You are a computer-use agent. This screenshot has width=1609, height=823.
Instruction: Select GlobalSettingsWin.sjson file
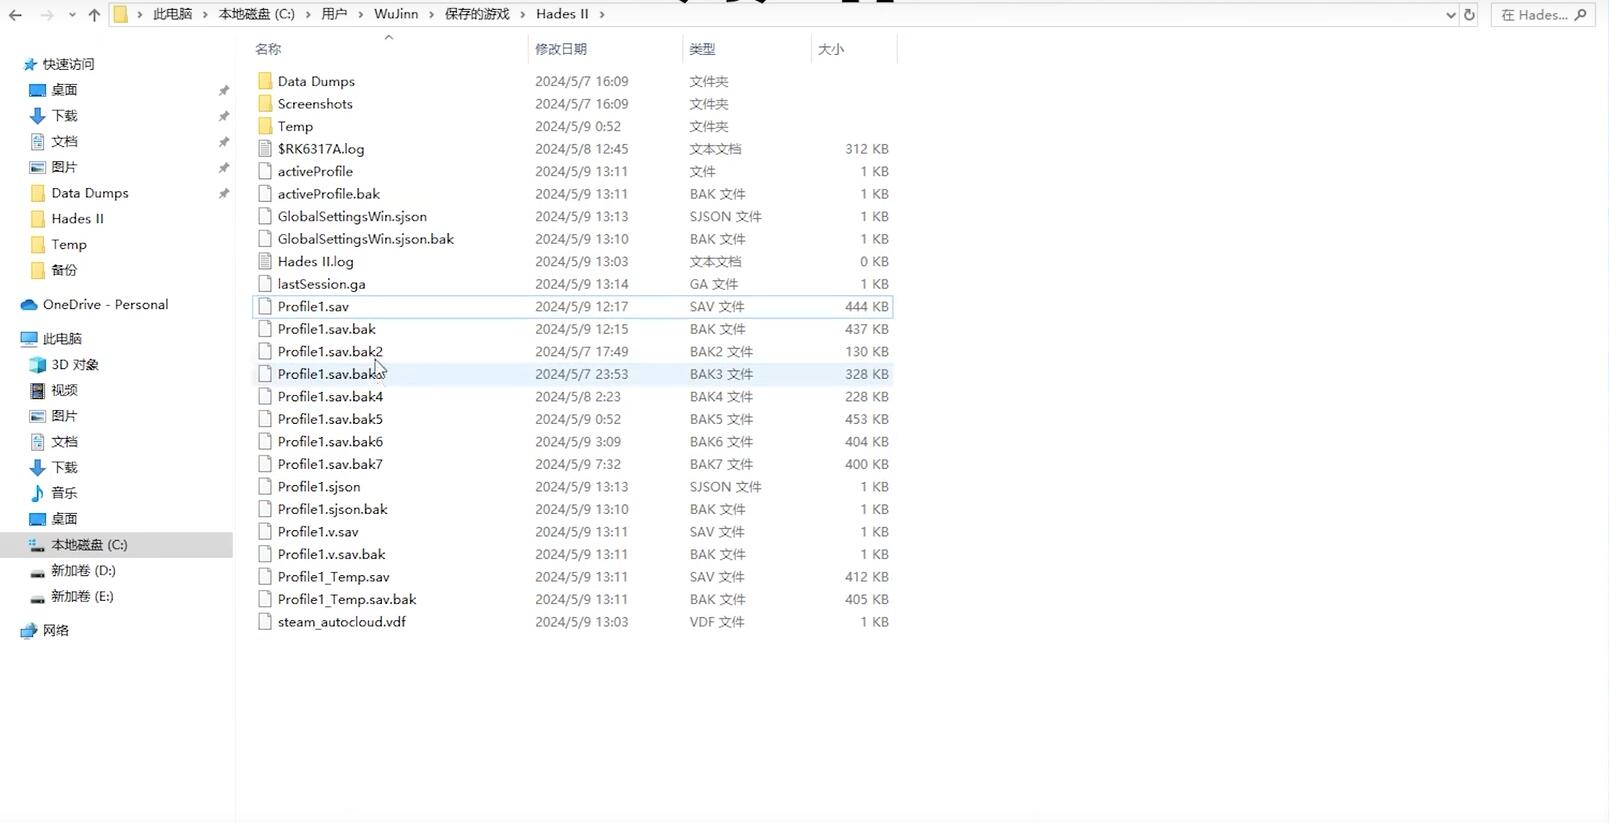point(352,216)
